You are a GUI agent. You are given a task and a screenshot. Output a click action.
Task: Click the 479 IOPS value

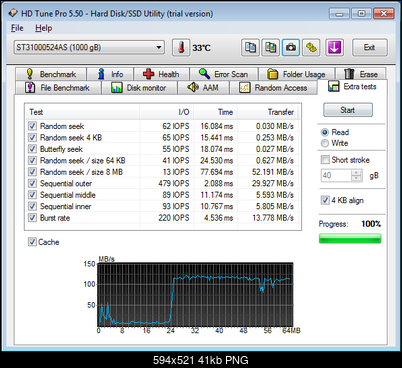click(x=174, y=183)
